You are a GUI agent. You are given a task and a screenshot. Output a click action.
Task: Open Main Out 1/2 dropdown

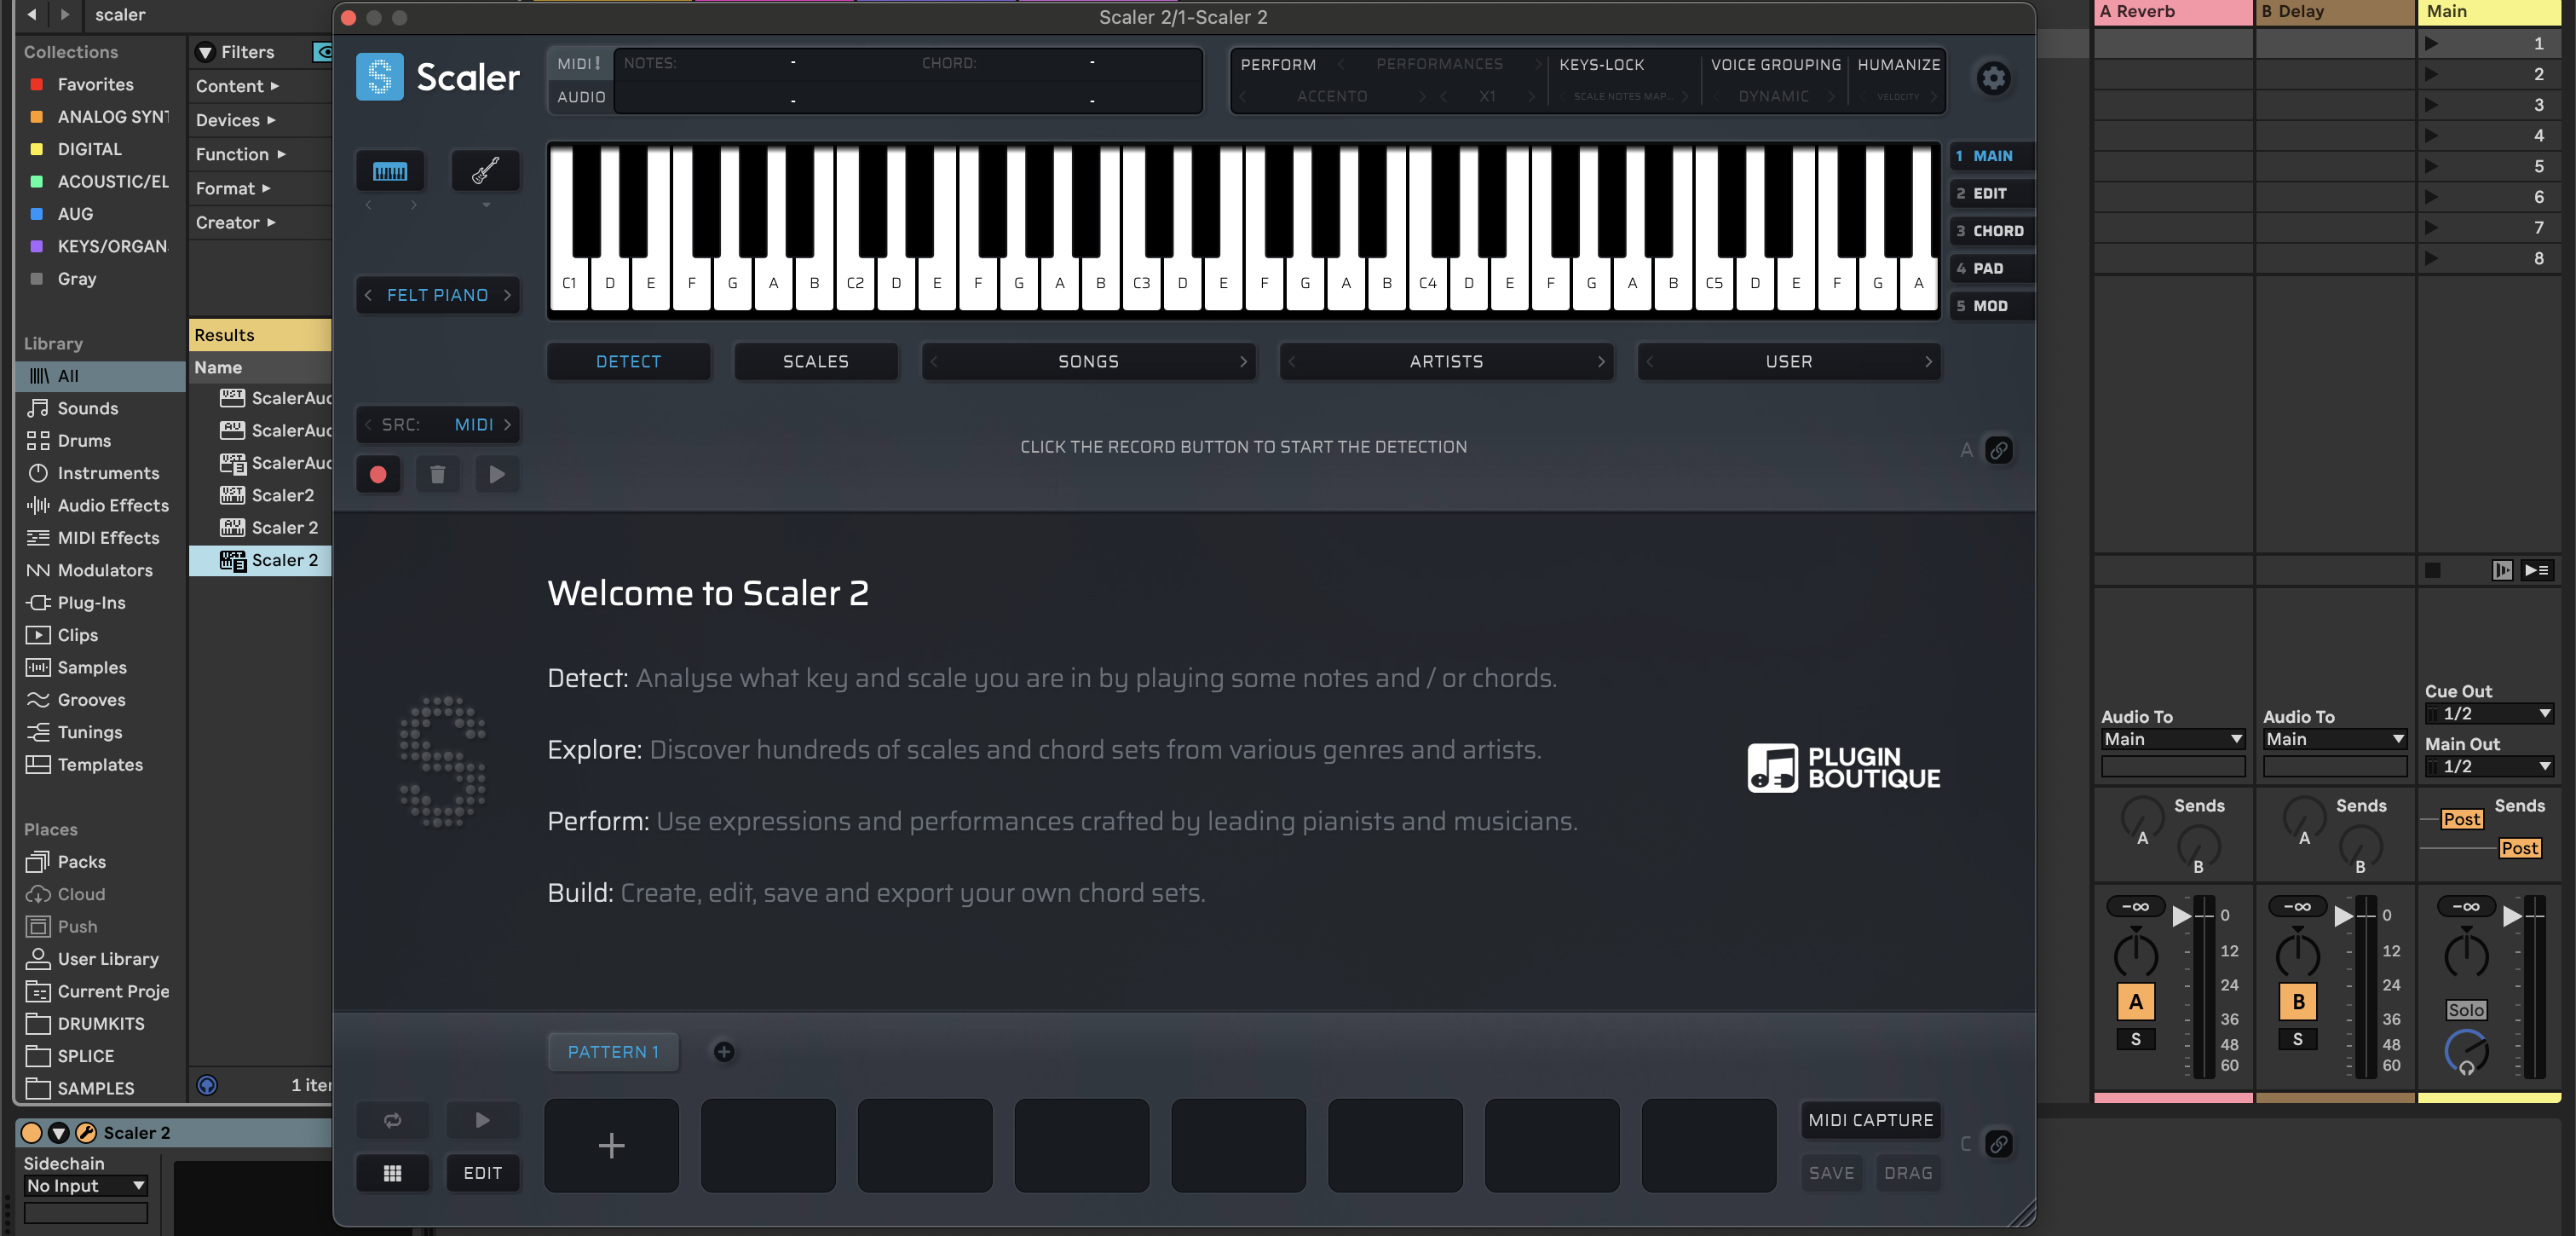click(x=2488, y=767)
